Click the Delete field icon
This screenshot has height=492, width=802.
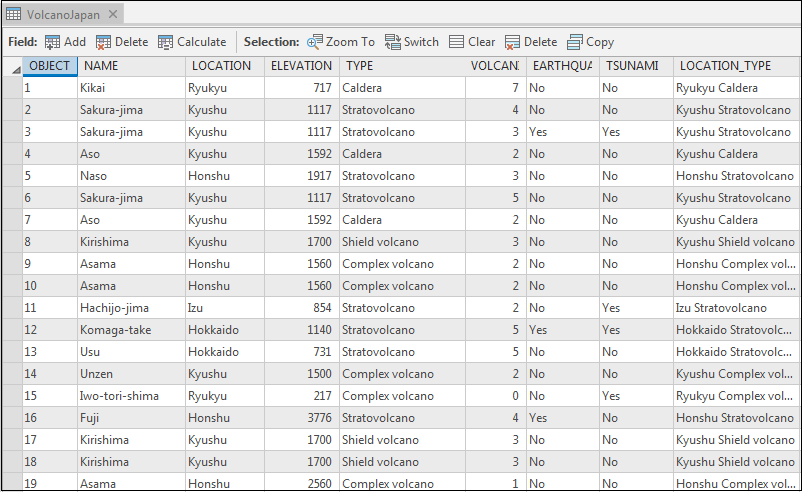coord(103,42)
